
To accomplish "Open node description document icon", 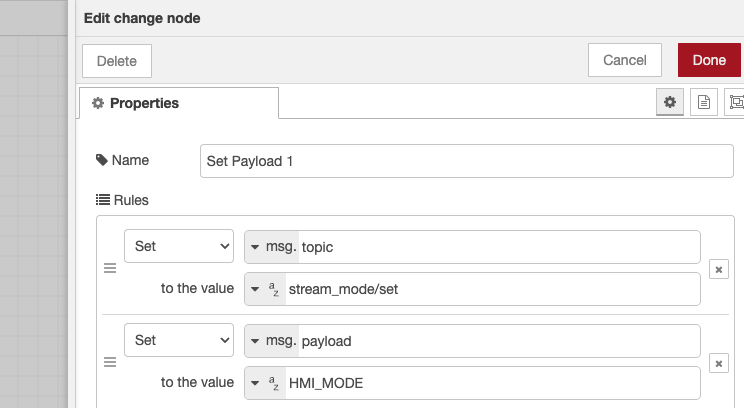I will pyautogui.click(x=703, y=102).
